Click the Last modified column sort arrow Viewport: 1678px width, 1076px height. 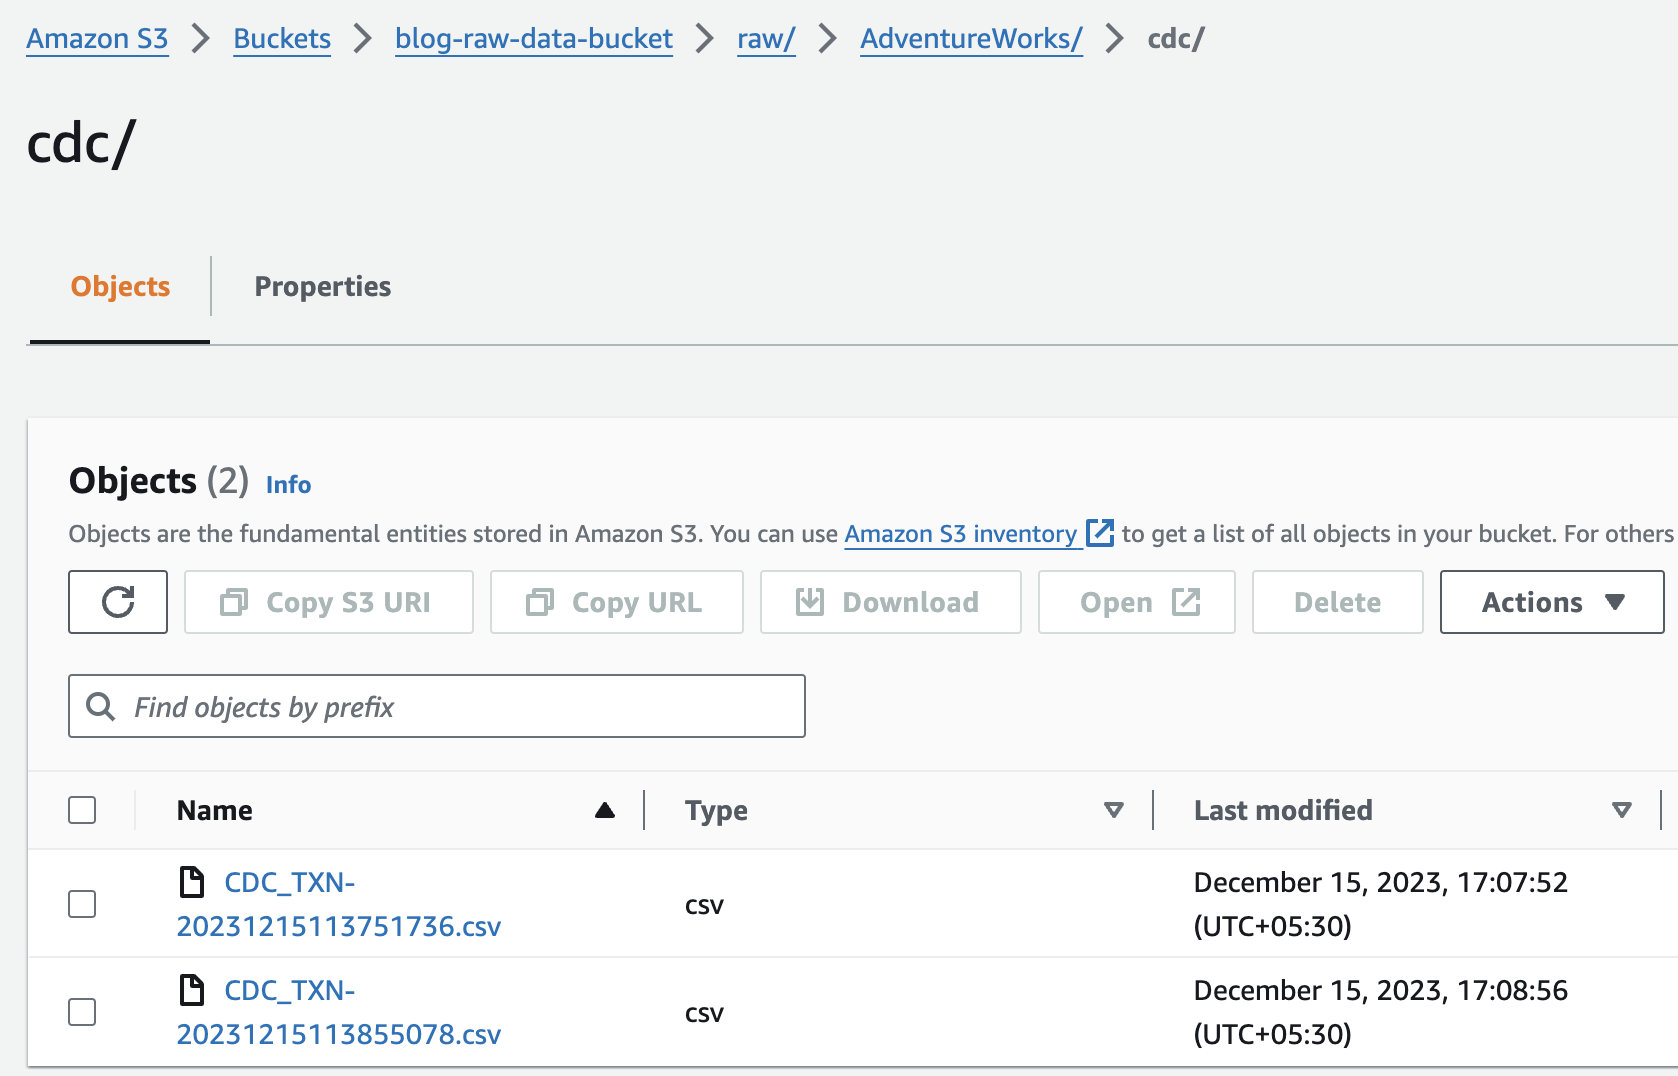pos(1621,810)
